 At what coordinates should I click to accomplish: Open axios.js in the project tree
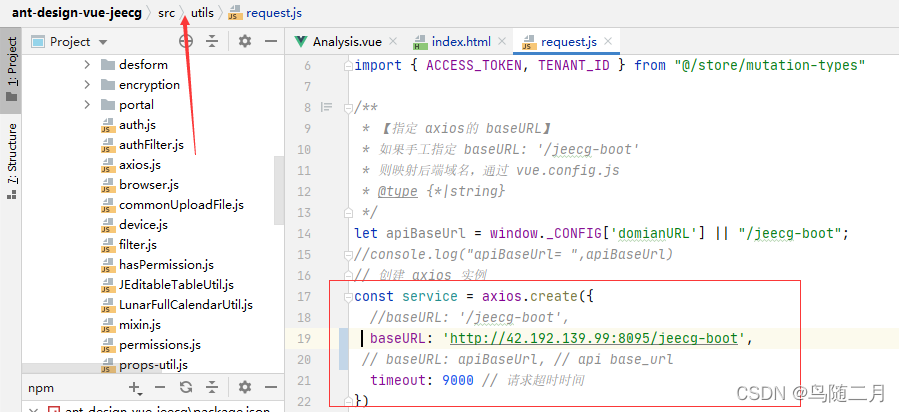pyautogui.click(x=139, y=165)
